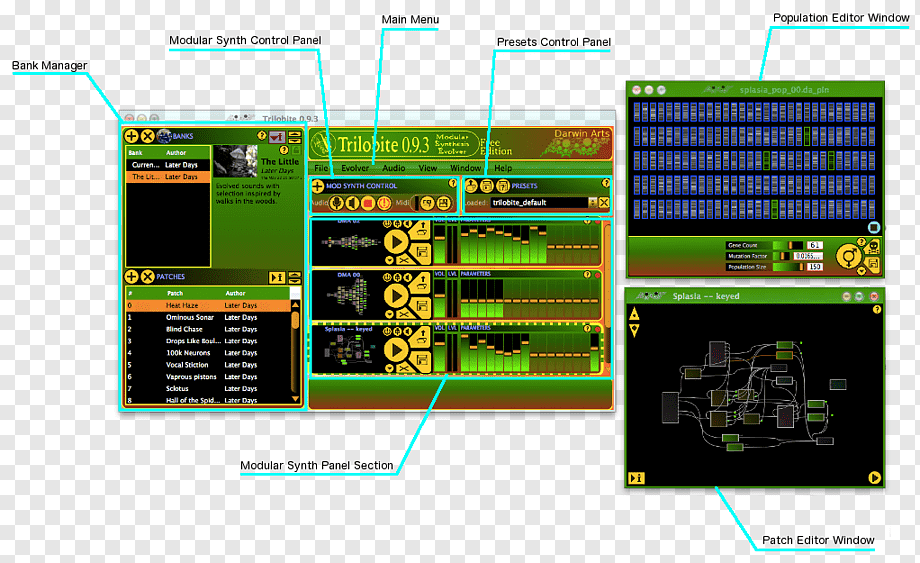Click save icon on Splasia -- keyed panel
920x563 pixels.
coord(422,360)
